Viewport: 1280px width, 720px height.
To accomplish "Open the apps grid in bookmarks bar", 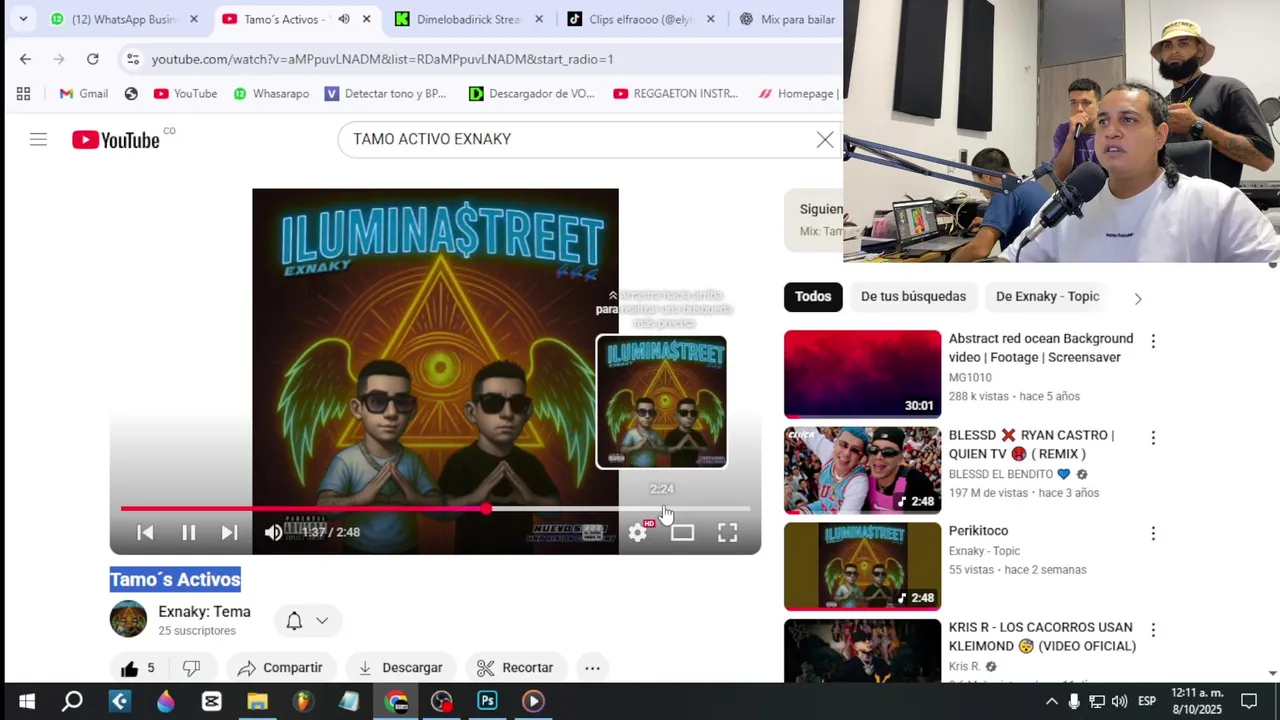I will point(23,94).
